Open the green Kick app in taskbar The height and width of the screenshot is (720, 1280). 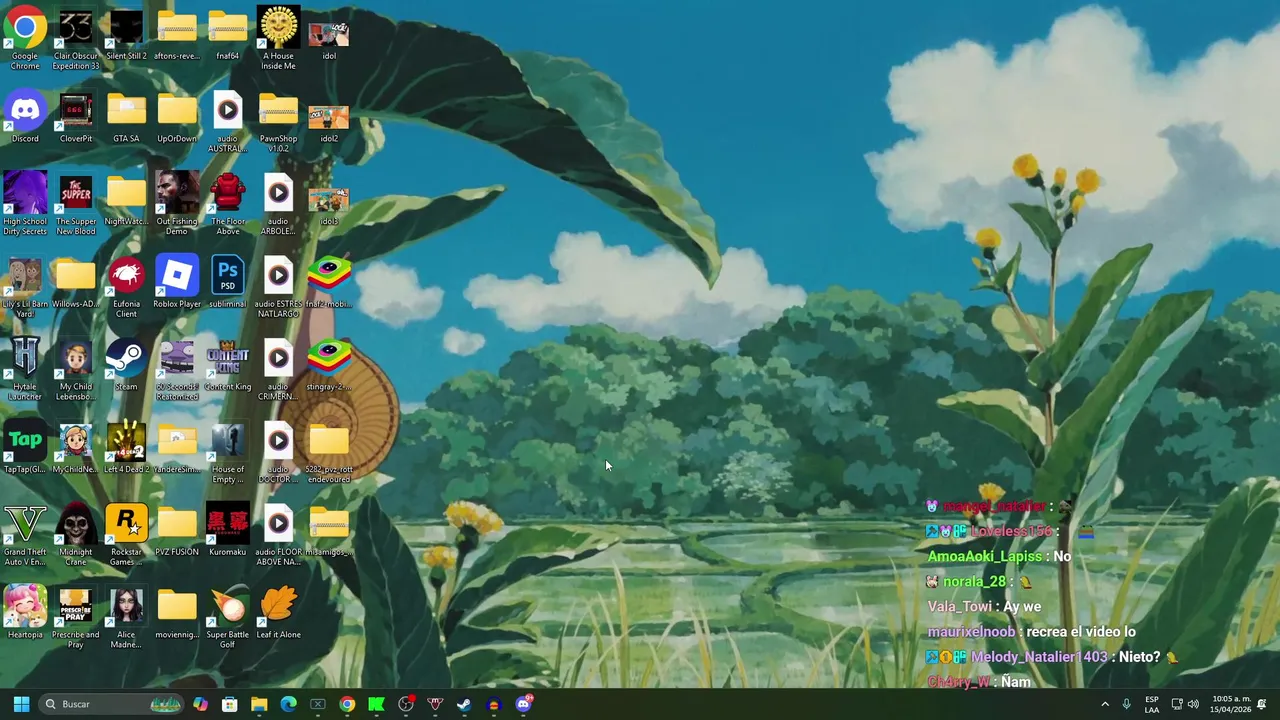376,704
